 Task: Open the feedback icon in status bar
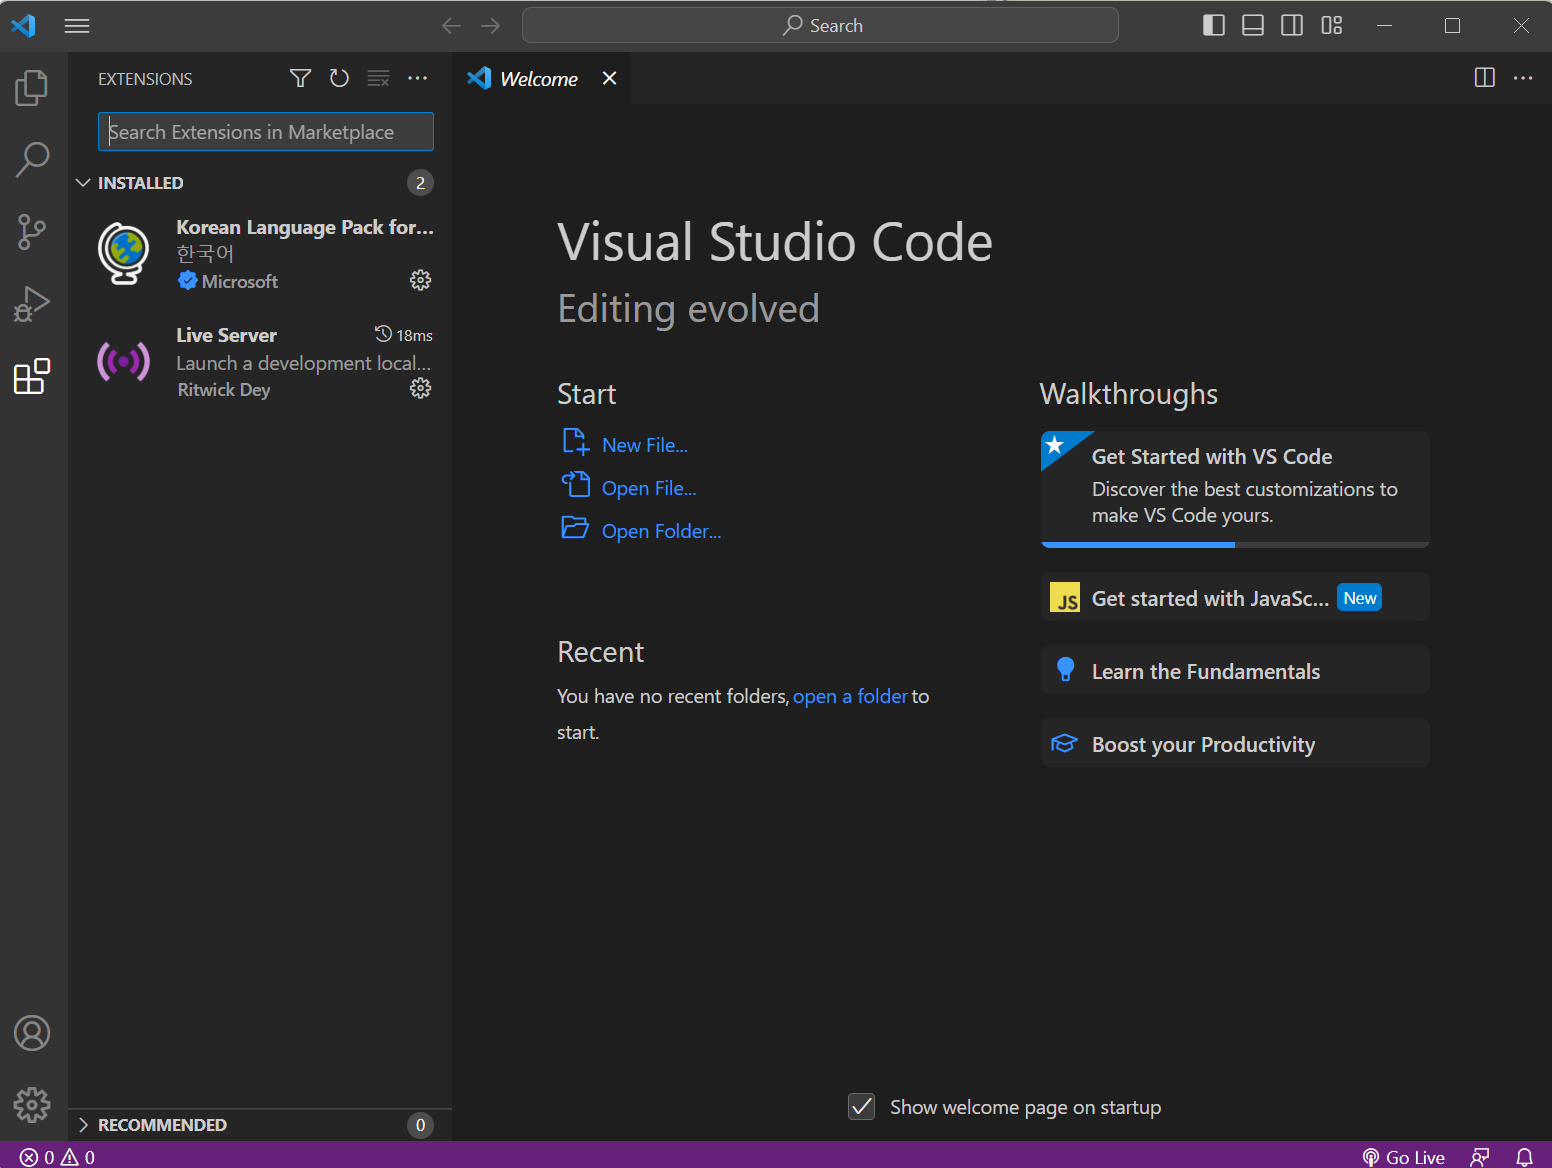click(x=1480, y=1157)
